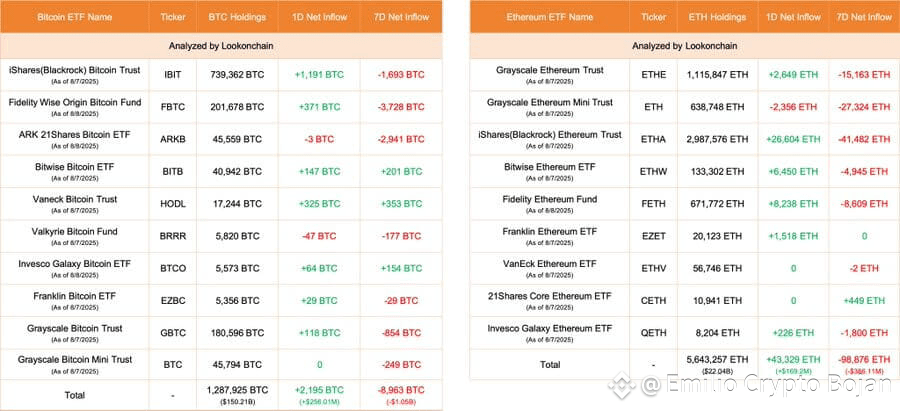Click the Ethereum total 5,643,257 ETH cell
The image size is (900, 411).
[x=717, y=359]
